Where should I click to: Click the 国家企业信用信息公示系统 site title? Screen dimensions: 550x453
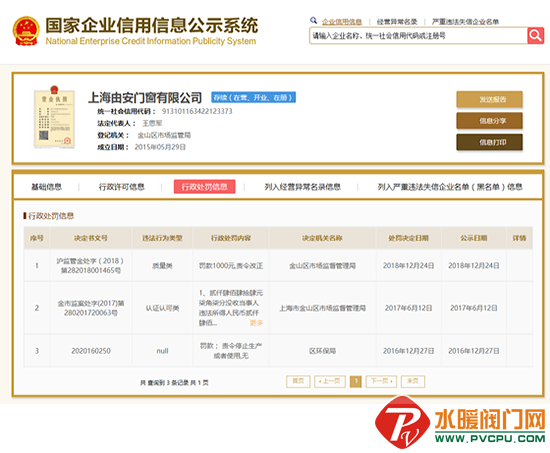[152, 25]
